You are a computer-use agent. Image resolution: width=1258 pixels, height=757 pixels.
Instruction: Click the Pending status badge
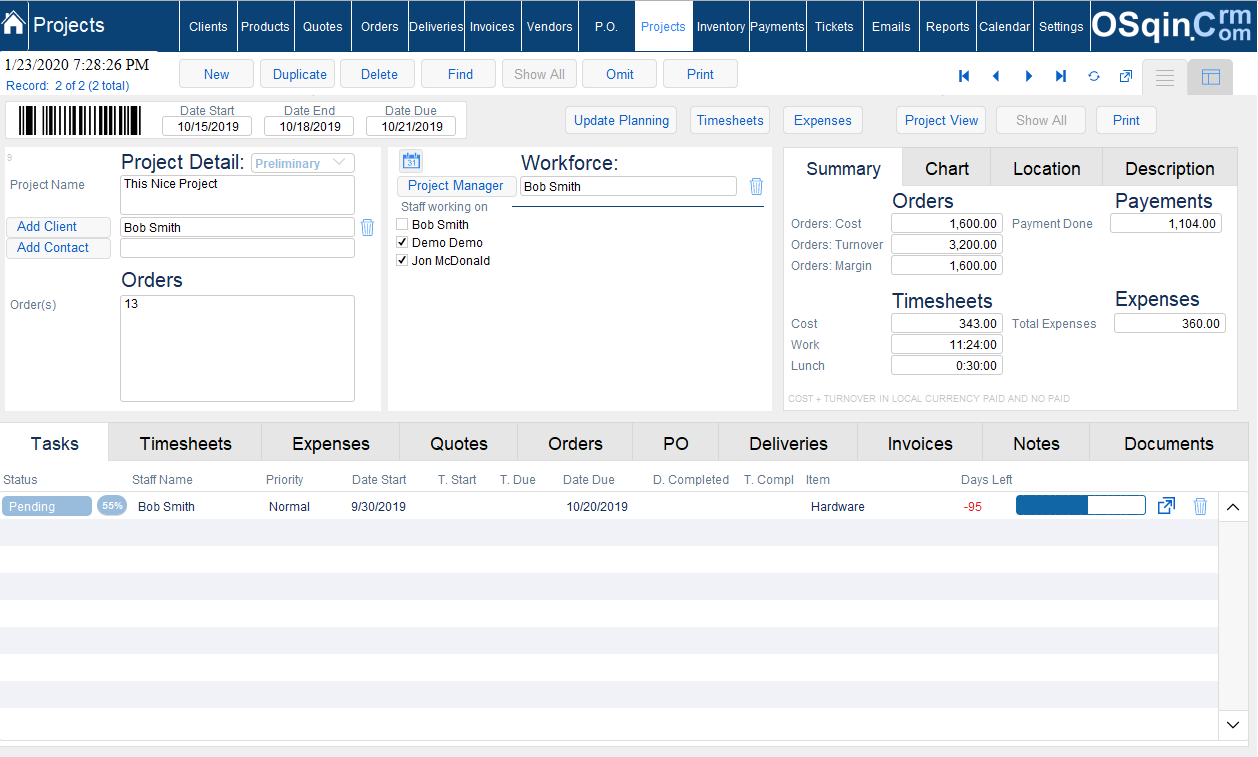(x=47, y=506)
